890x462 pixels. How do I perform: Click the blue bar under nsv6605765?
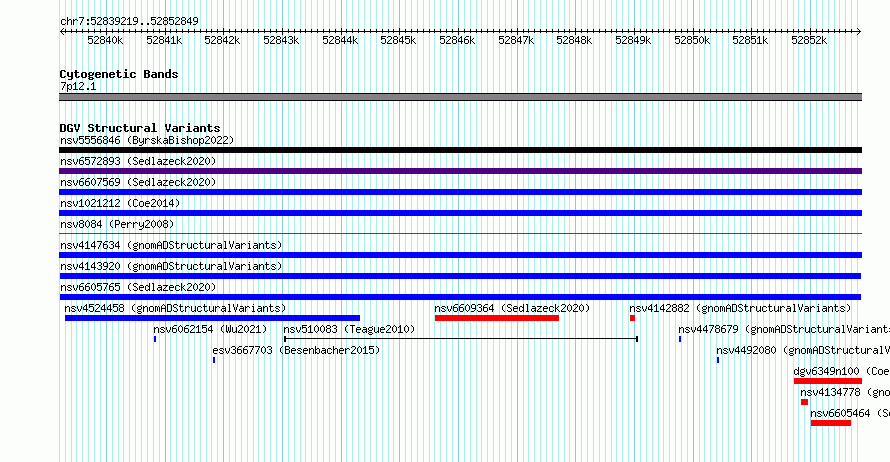(460, 297)
